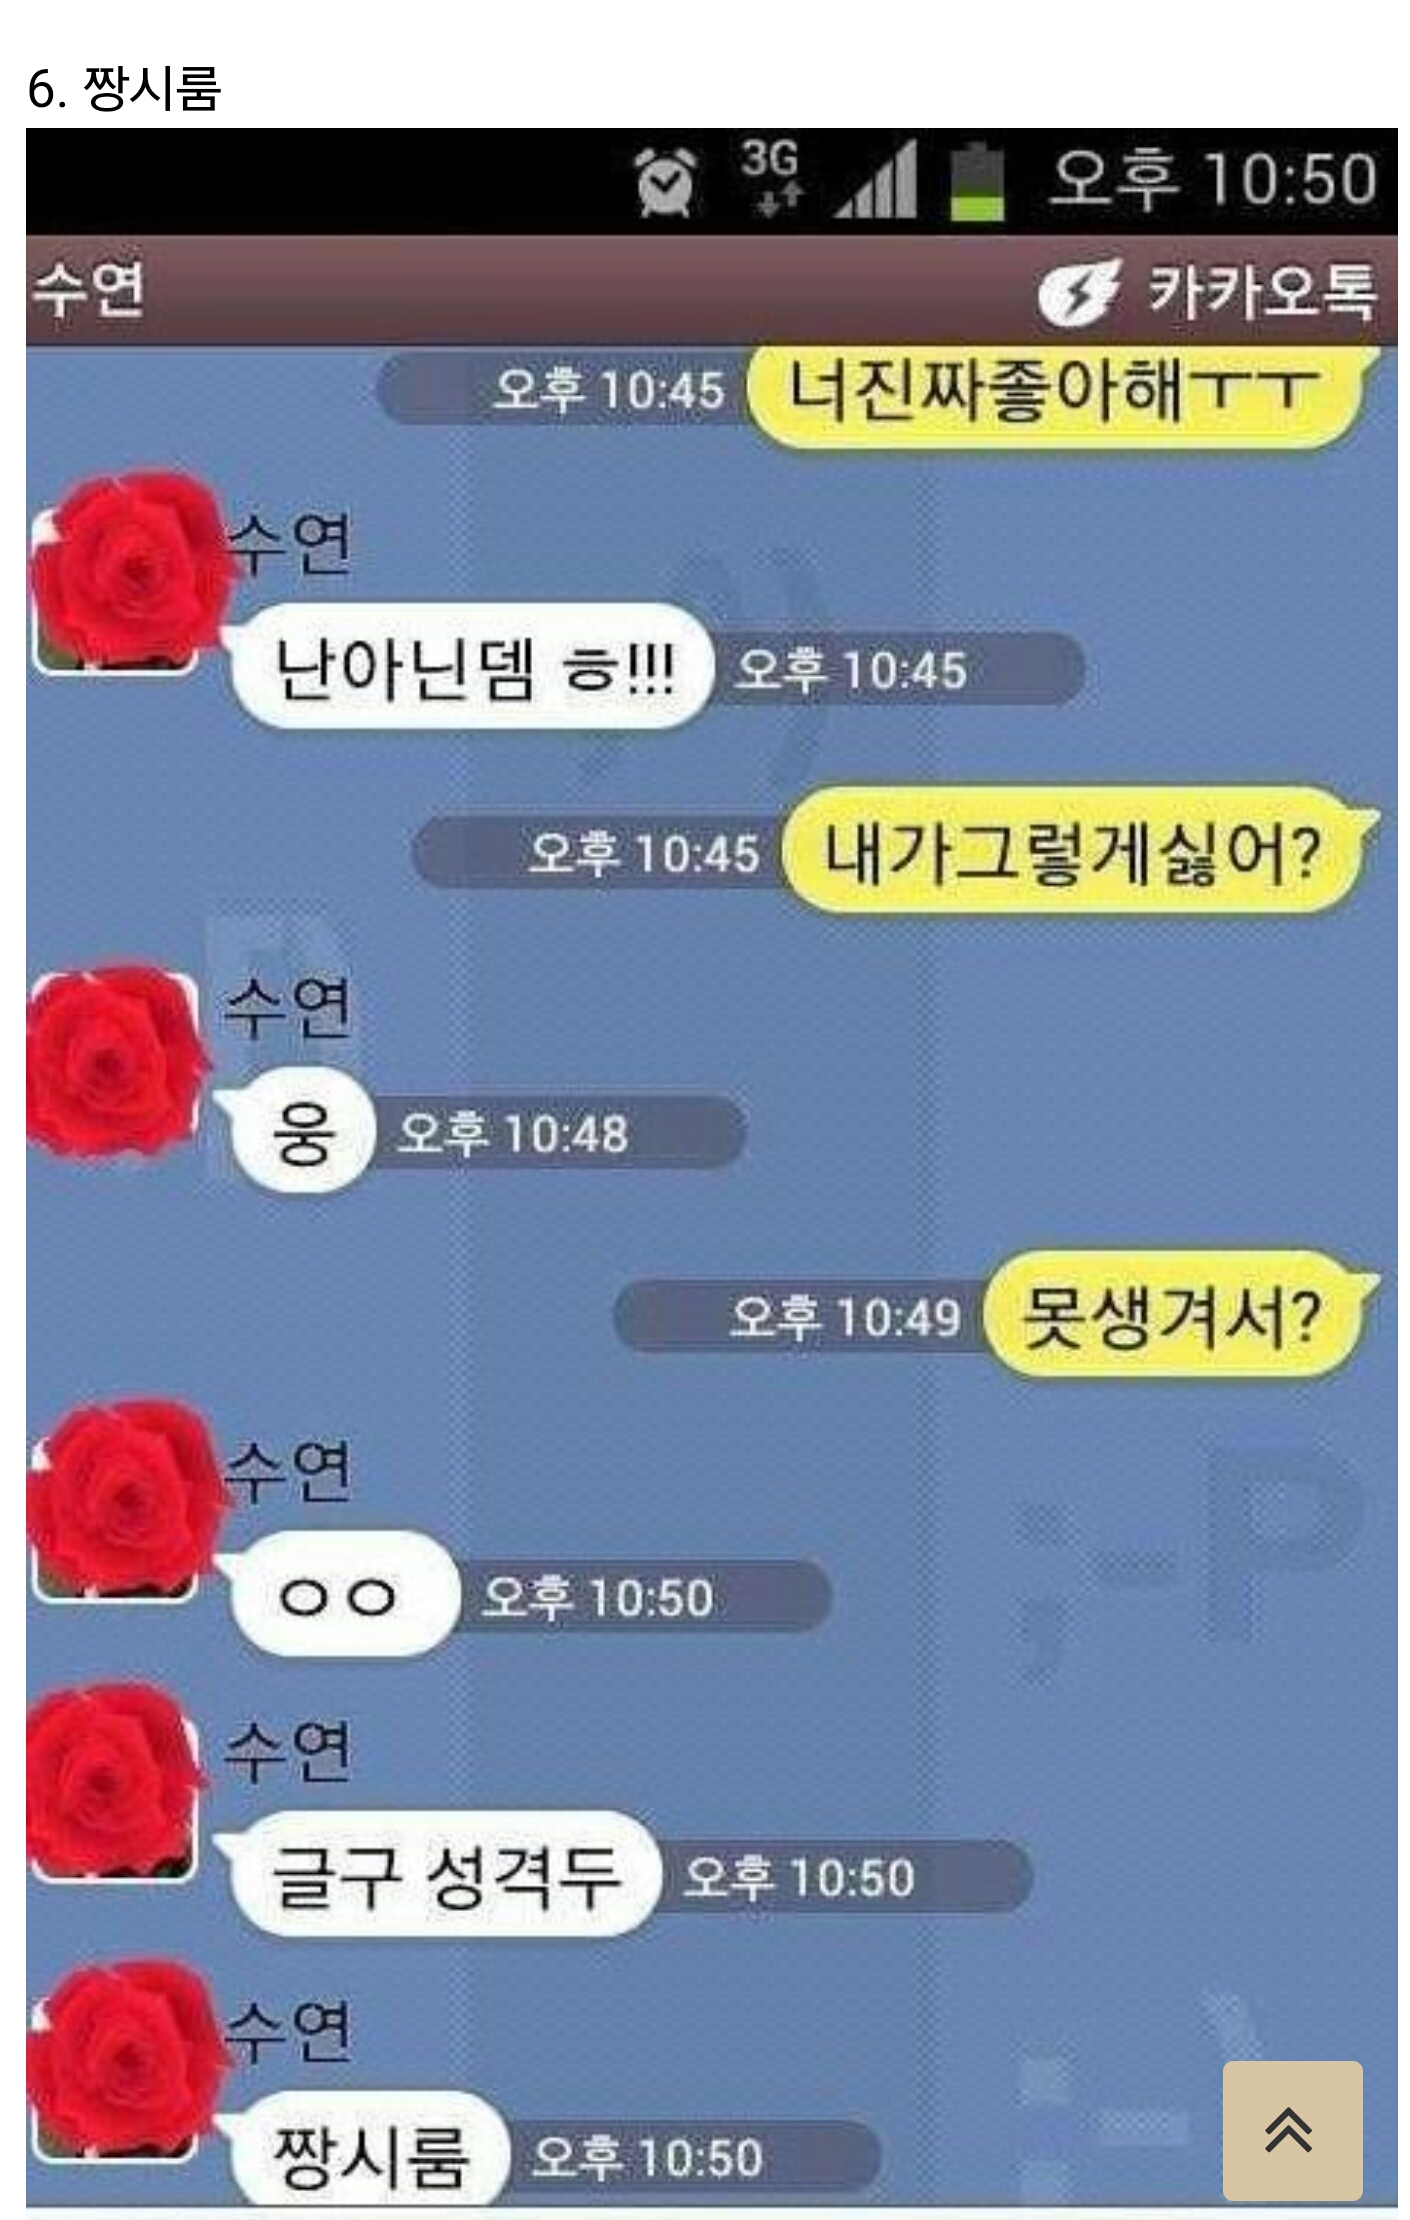The image size is (1410, 2220).
Task: Tap the rose avatar beside 난아닌뎀 message
Action: (x=125, y=575)
